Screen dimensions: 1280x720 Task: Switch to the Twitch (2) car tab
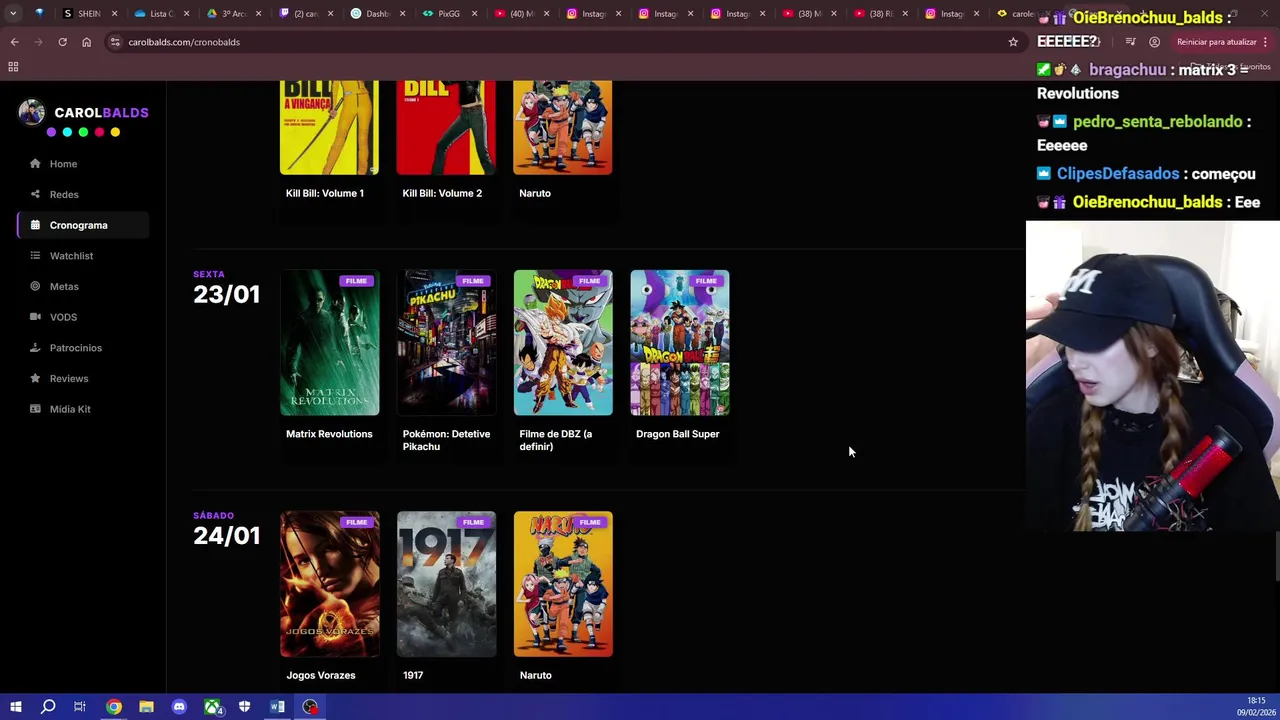304,14
